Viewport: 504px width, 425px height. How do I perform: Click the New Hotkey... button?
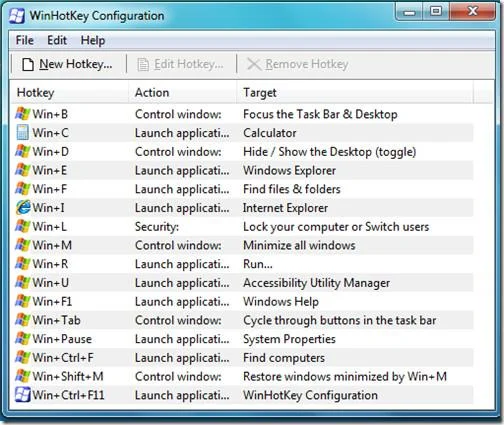click(x=67, y=64)
